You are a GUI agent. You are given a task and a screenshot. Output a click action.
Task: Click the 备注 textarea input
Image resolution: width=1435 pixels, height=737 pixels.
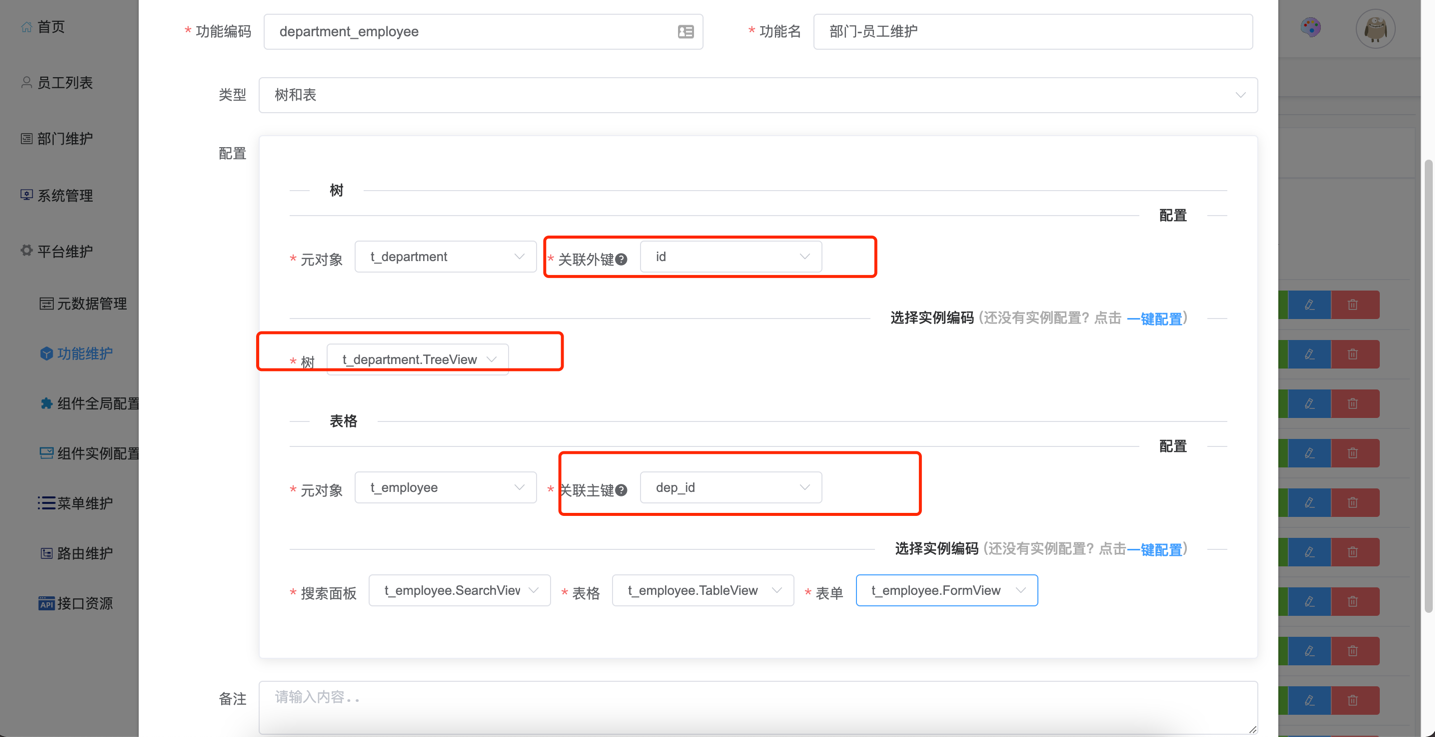click(x=757, y=707)
